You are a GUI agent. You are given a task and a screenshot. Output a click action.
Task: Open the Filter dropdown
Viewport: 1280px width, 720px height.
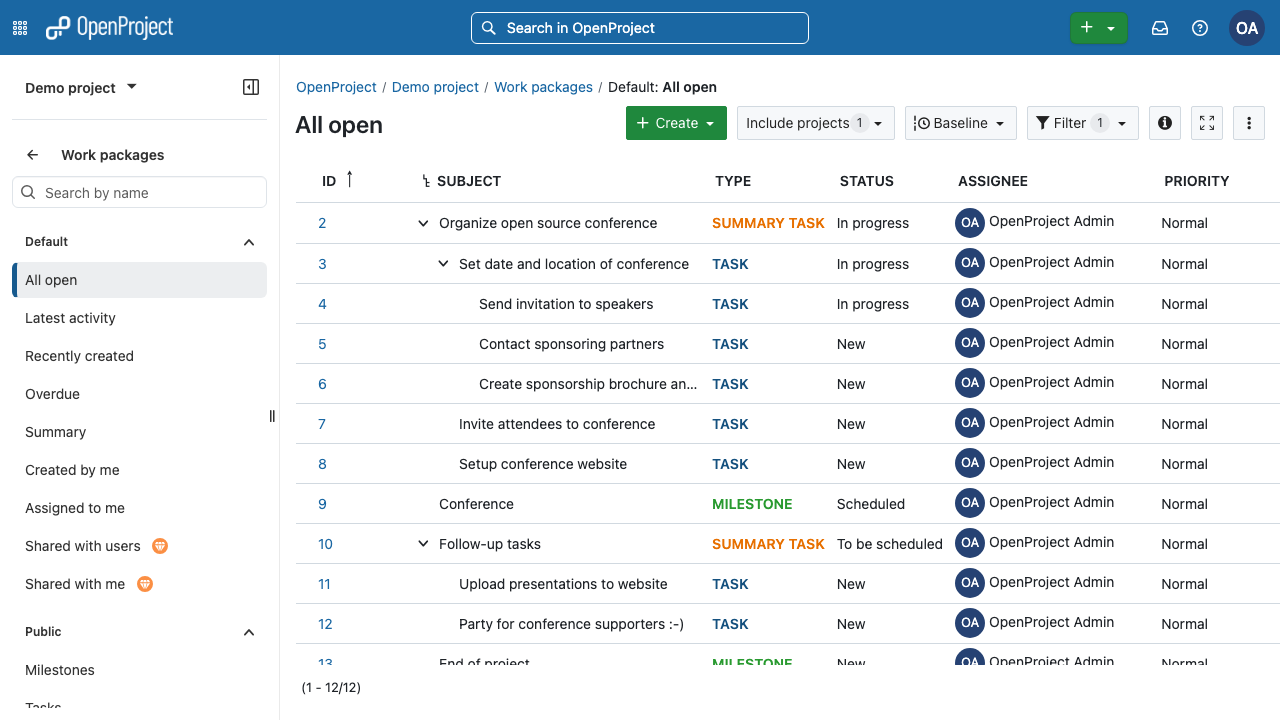click(1082, 123)
